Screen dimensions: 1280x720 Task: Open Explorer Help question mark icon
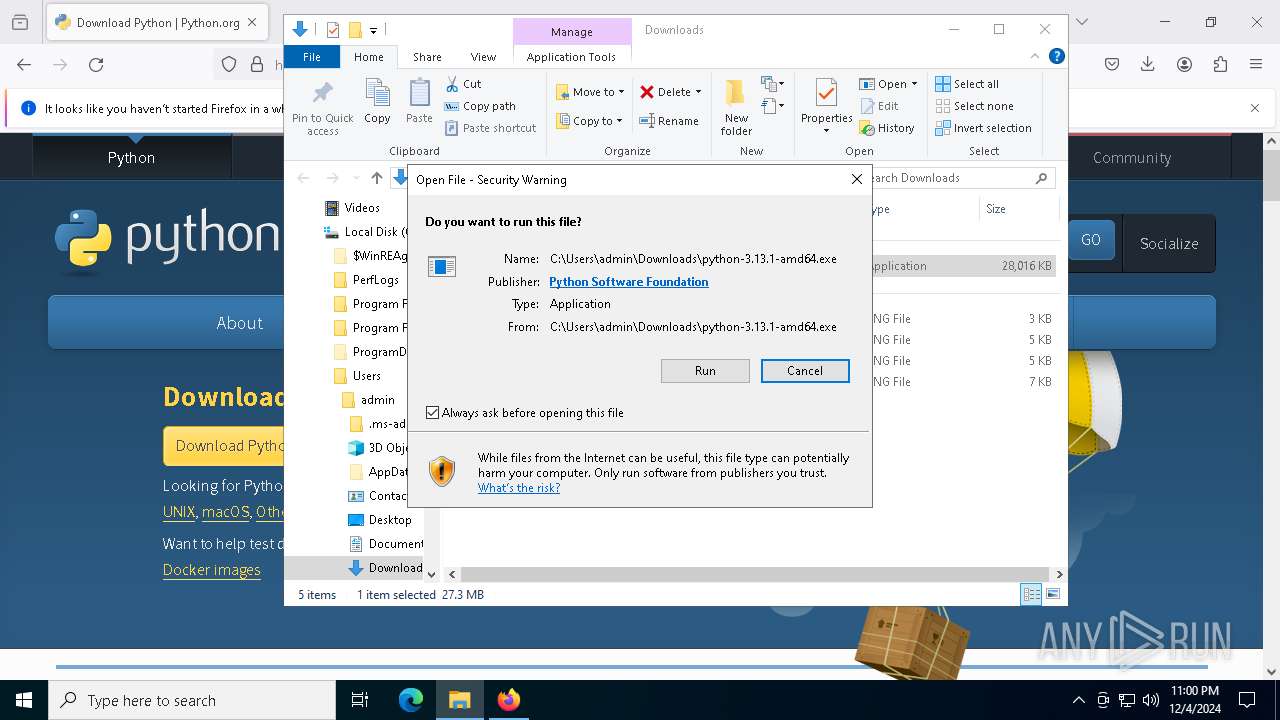(x=1056, y=57)
